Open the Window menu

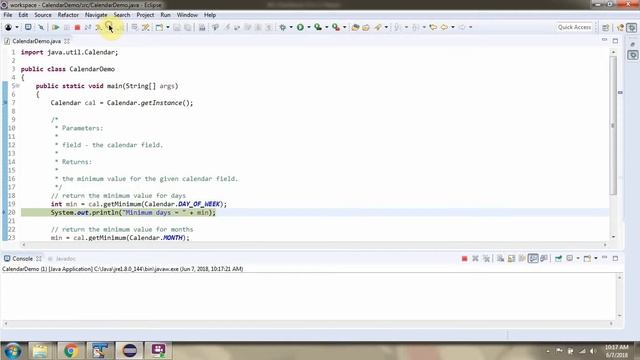(187, 15)
